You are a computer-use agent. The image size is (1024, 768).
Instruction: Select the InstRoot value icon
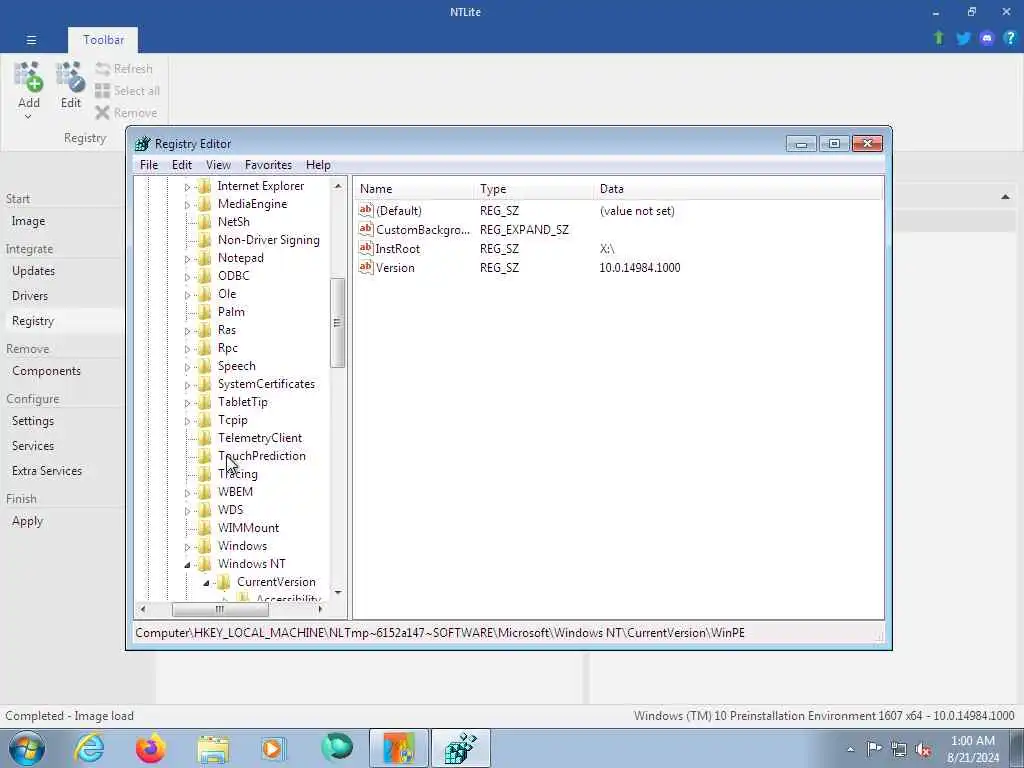pyautogui.click(x=366, y=248)
